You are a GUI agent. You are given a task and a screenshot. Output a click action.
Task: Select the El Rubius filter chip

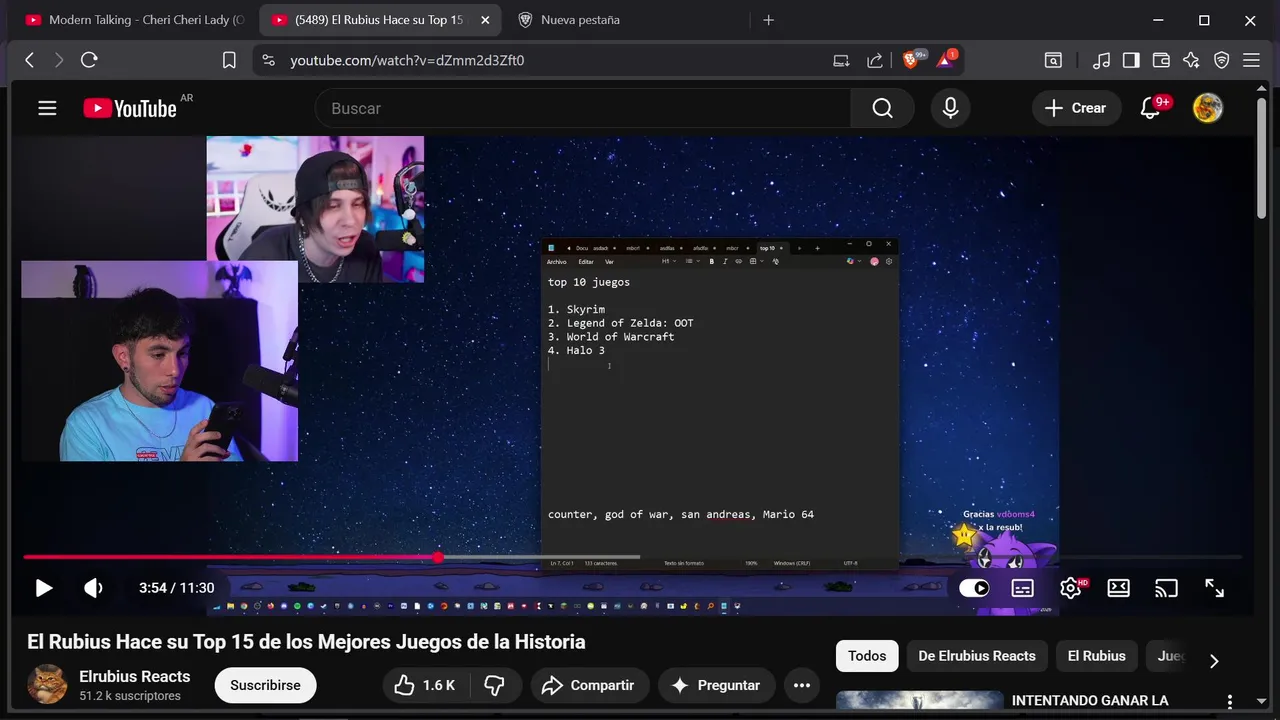pyautogui.click(x=1096, y=656)
